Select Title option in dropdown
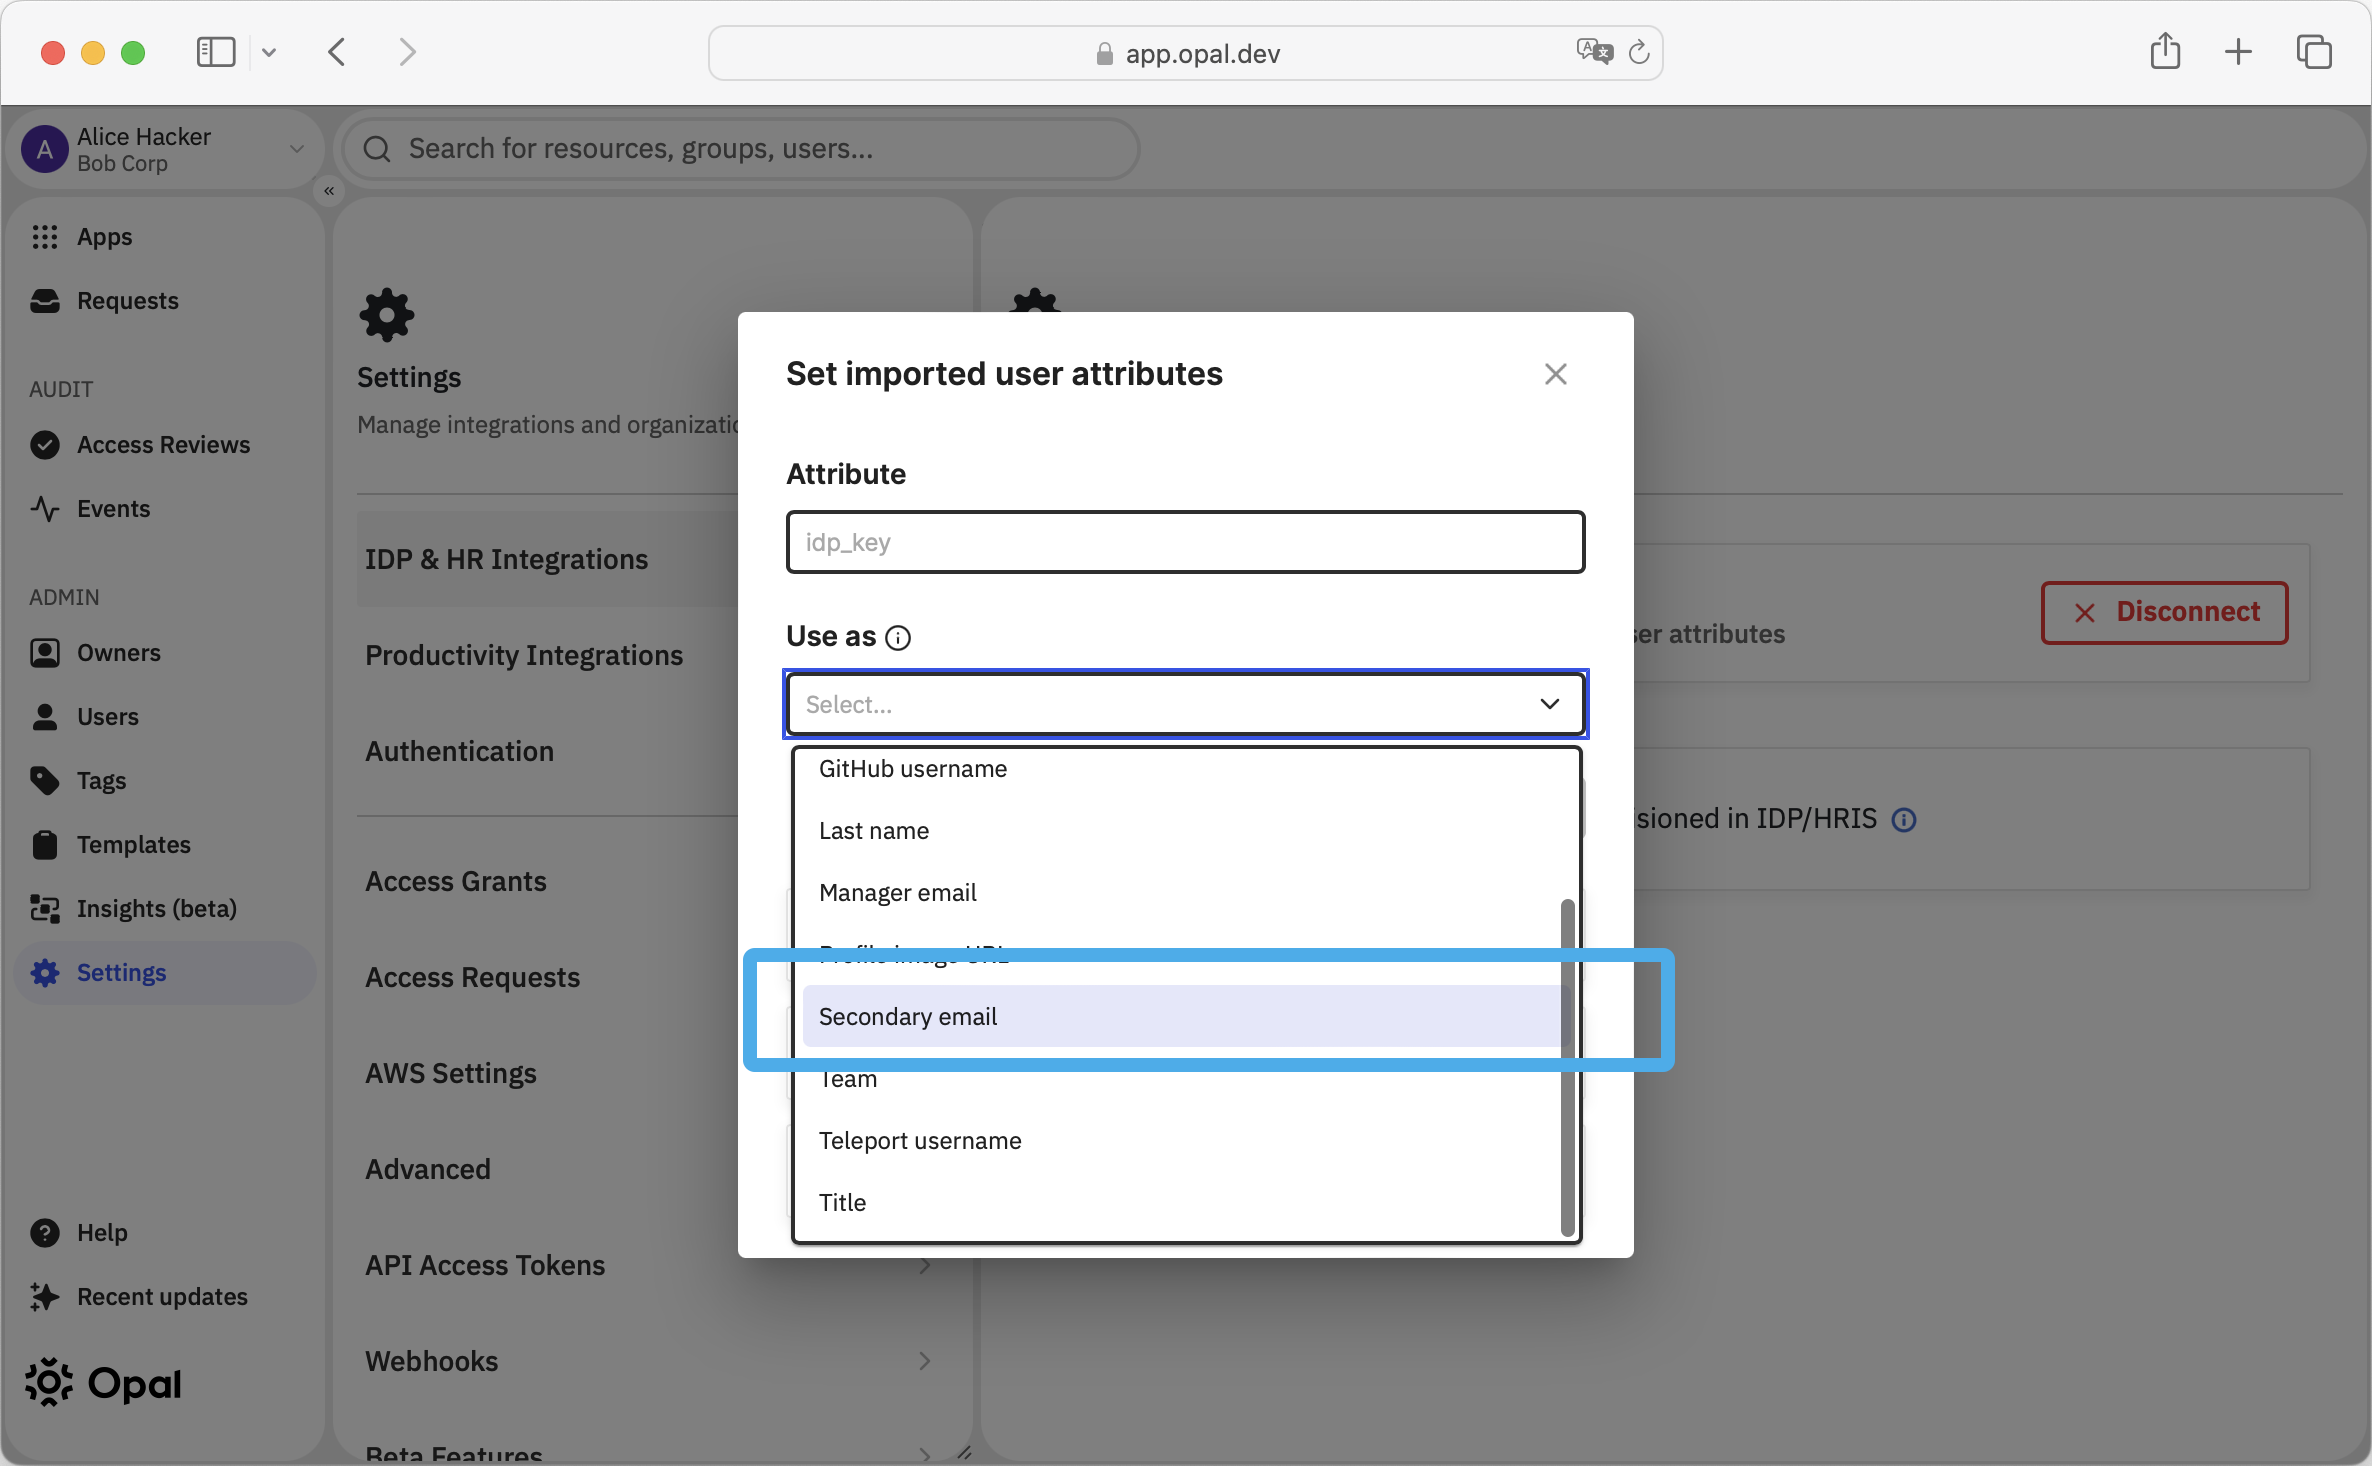Image resolution: width=2372 pixels, height=1466 pixels. tap(1183, 1203)
